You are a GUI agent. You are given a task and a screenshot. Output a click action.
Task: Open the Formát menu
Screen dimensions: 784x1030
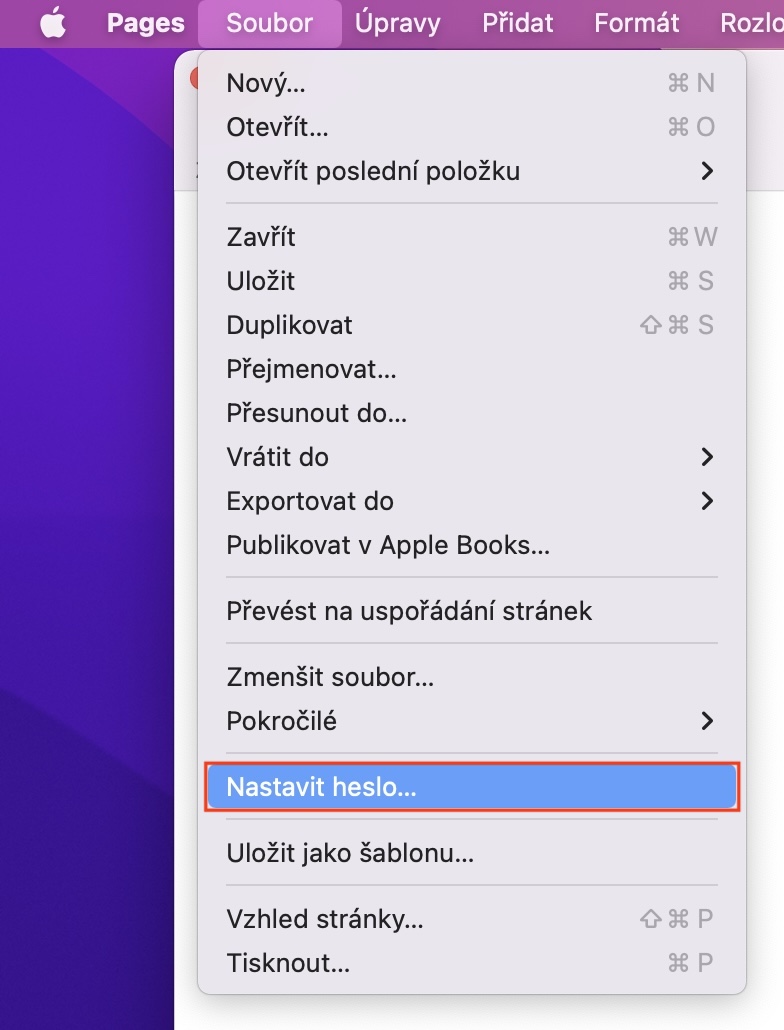[x=636, y=24]
